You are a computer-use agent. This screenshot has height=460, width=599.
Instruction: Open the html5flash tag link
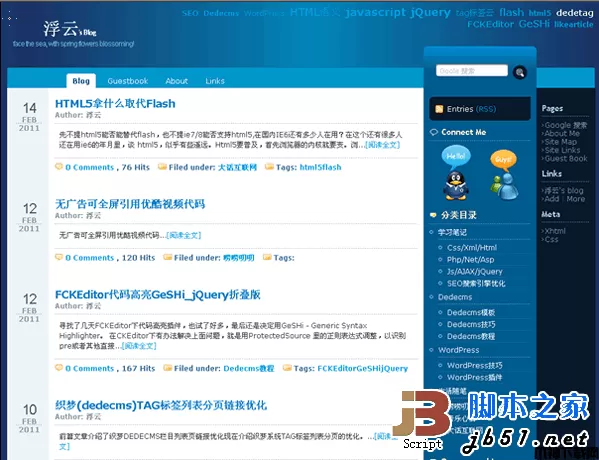[320, 167]
